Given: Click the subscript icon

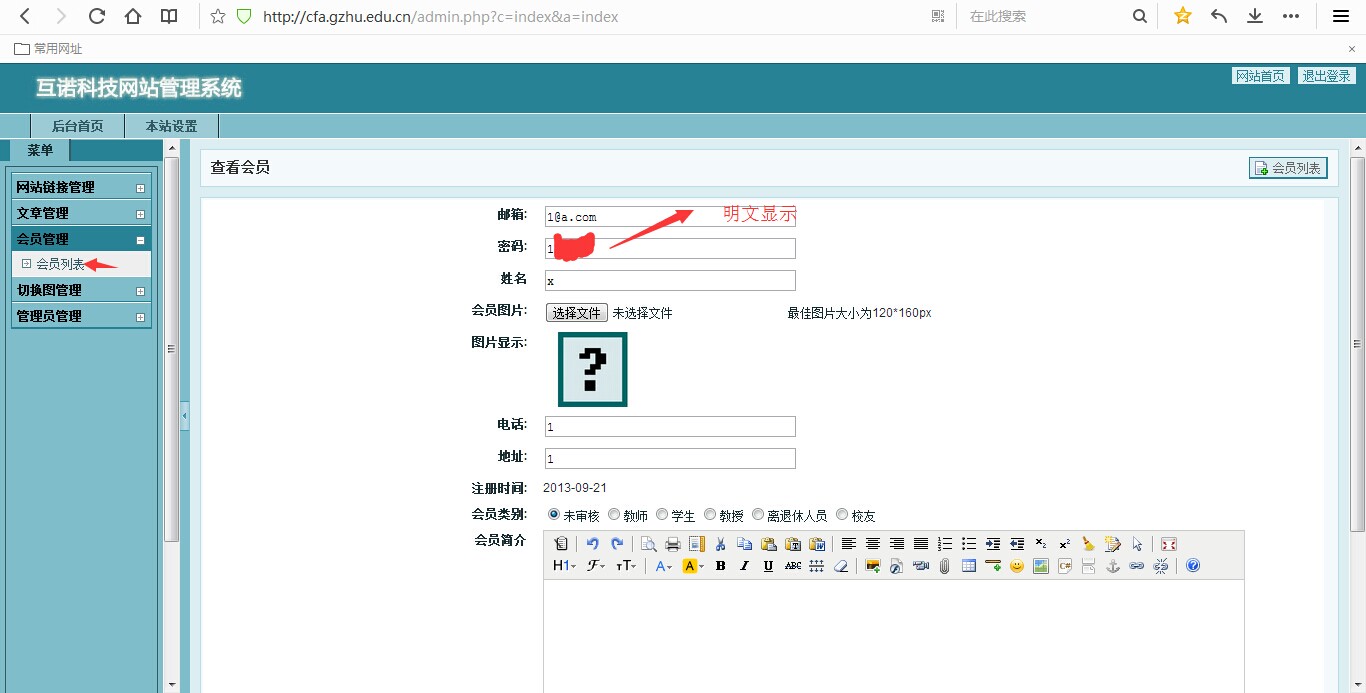Looking at the screenshot, I should click(1040, 544).
